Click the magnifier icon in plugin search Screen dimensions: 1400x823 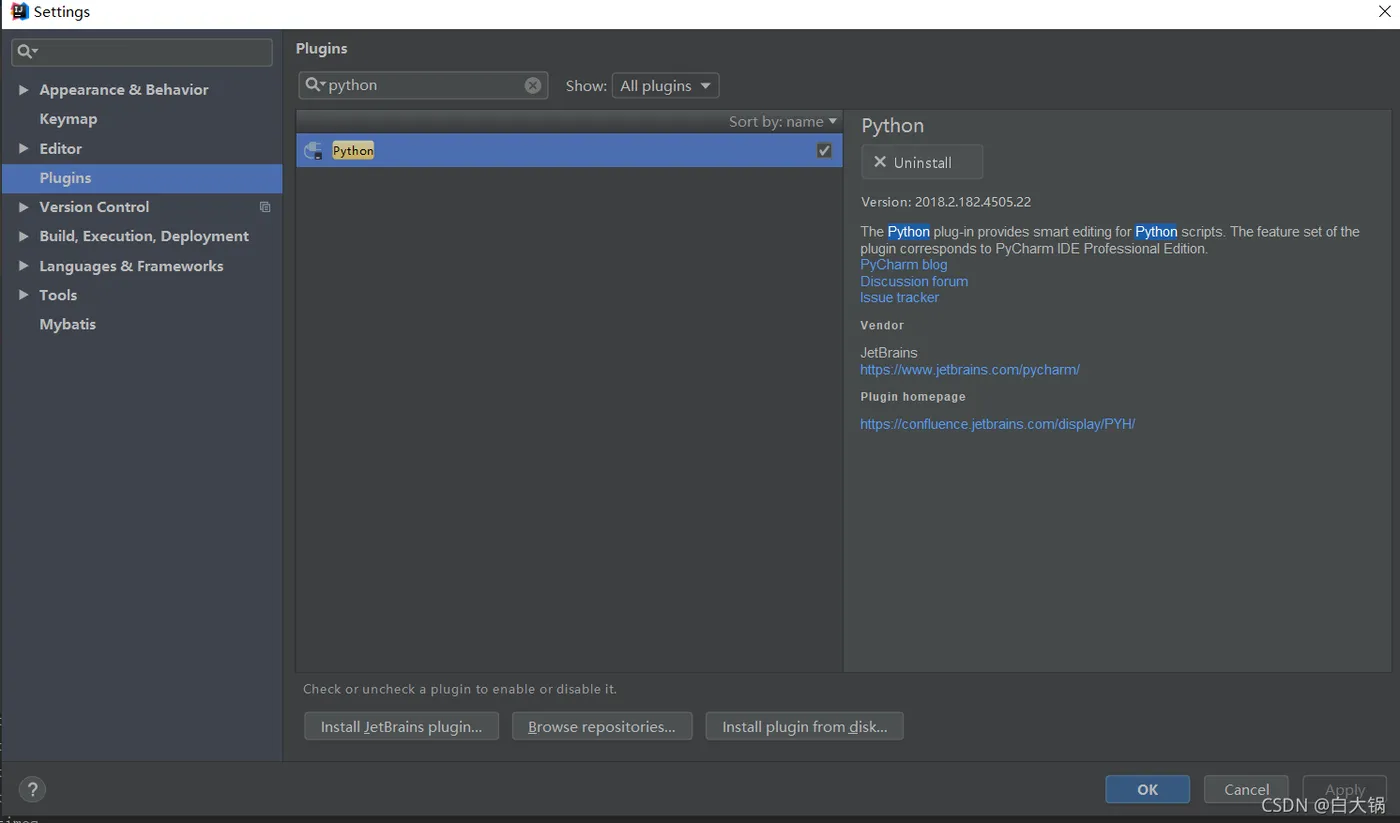[x=314, y=85]
